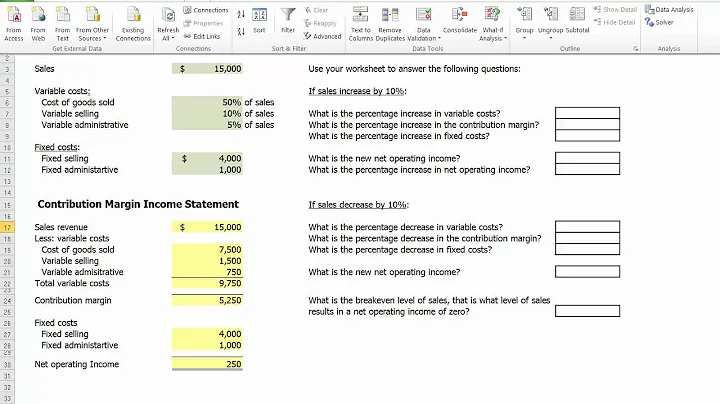Select Net operating income 250 cell
This screenshot has height=404, width=720.
pos(207,364)
